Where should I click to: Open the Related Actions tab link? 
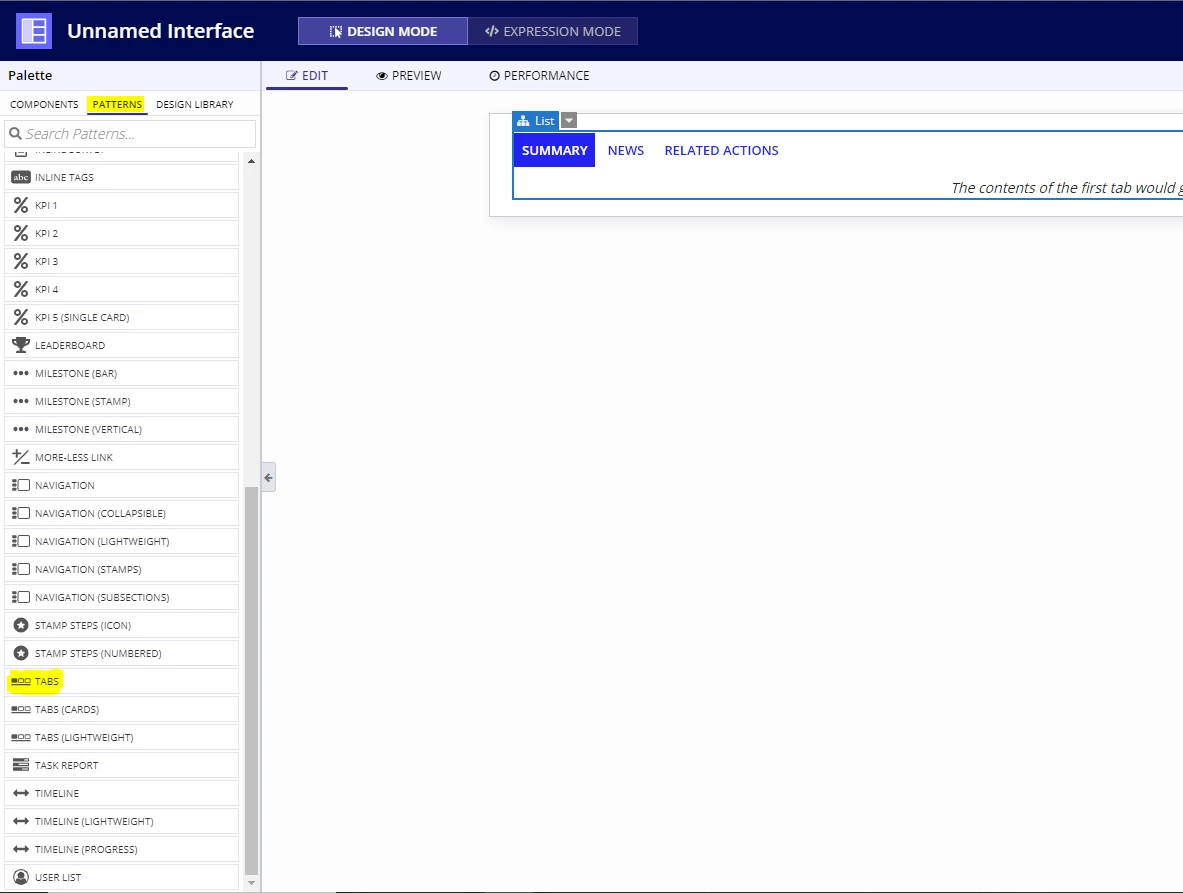(721, 150)
